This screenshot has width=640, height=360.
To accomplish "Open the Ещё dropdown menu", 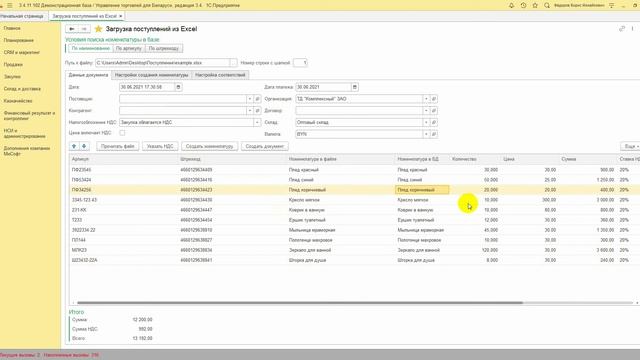I will pyautogui.click(x=631, y=146).
